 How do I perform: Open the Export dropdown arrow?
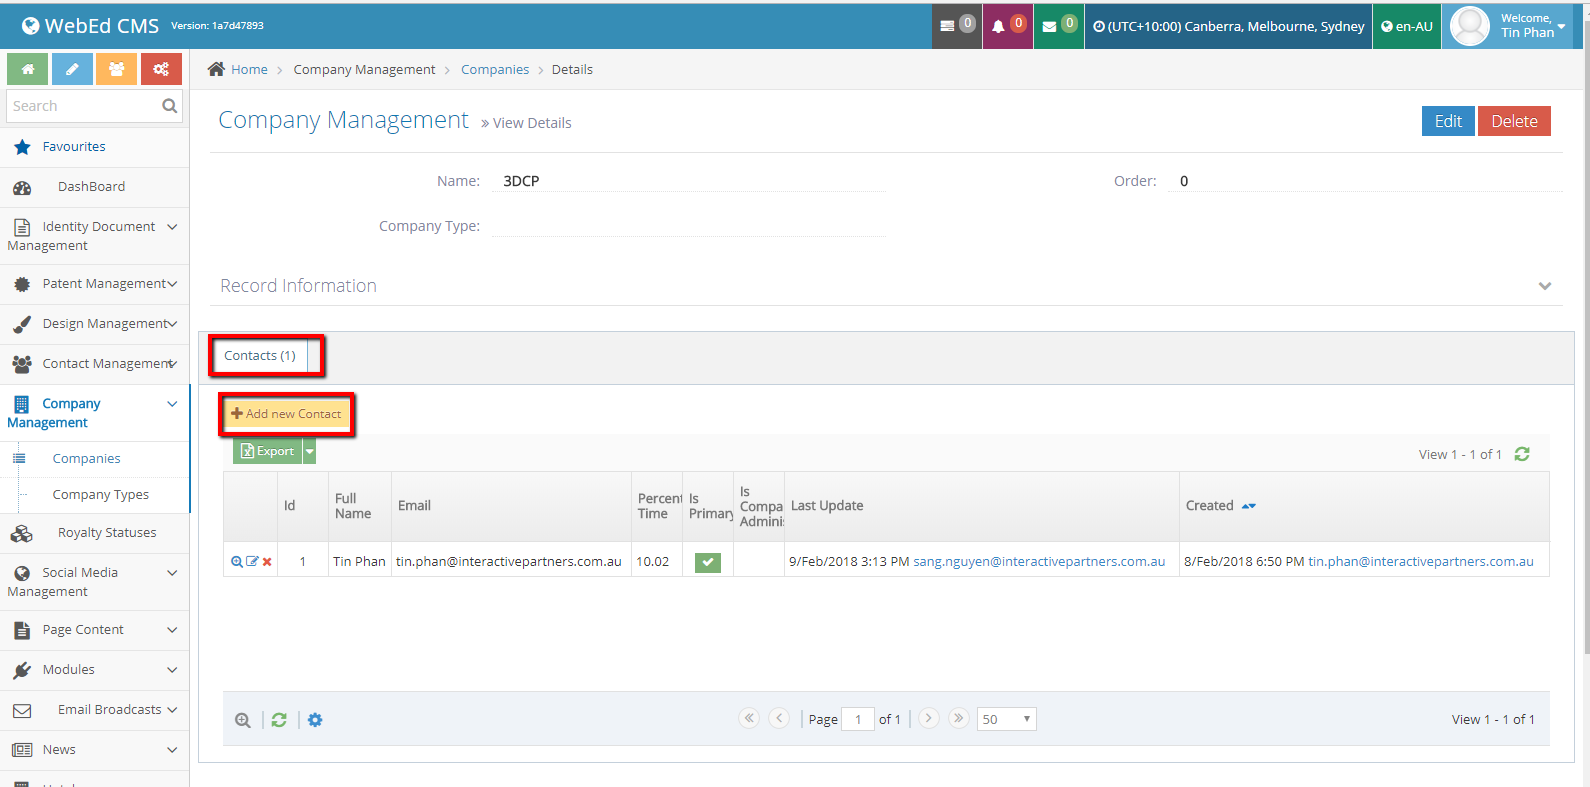[310, 452]
